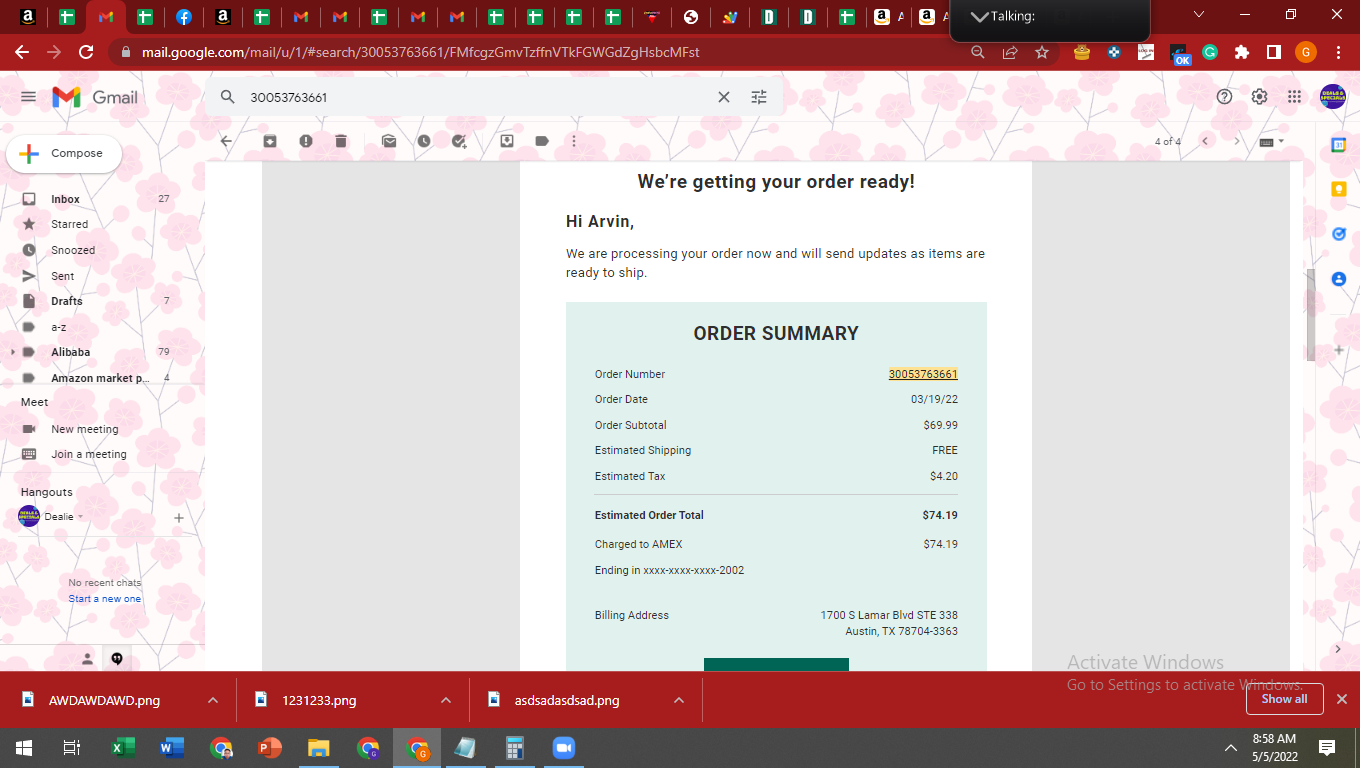Collapse the side panel chevron
Image resolution: width=1360 pixels, height=768 pixels.
point(1339,649)
